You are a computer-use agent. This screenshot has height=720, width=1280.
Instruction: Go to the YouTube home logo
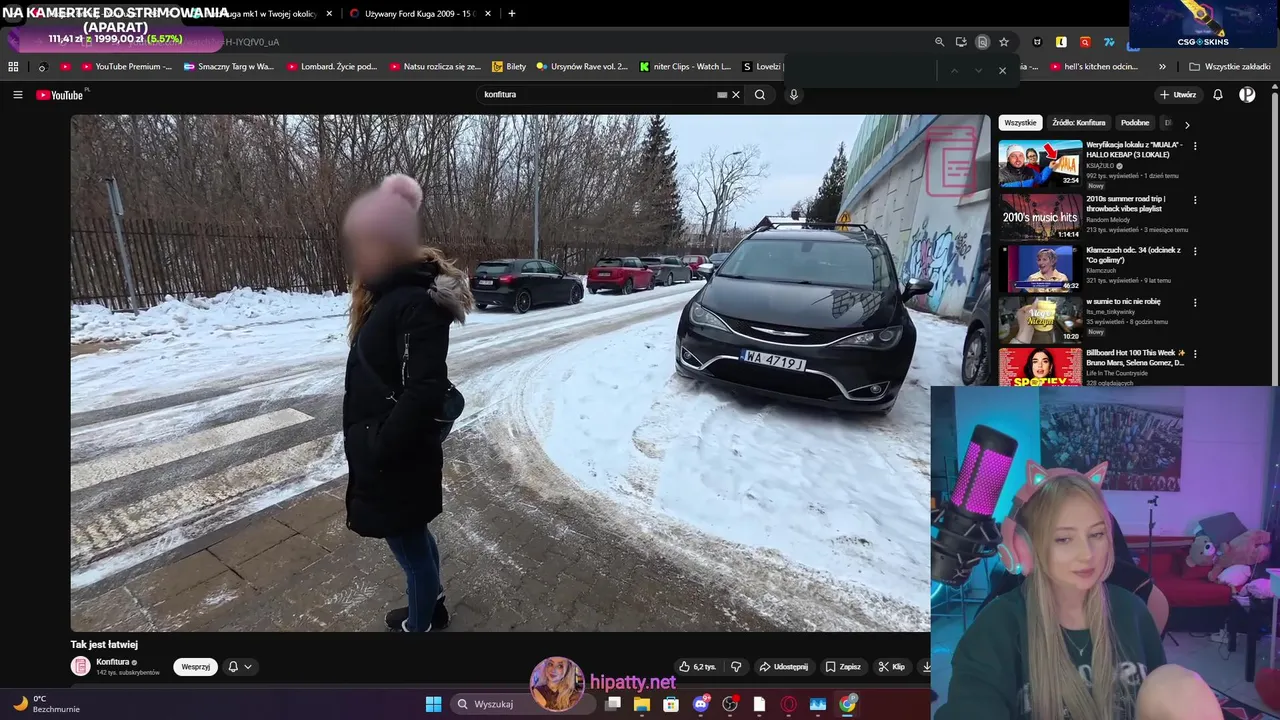coord(60,95)
